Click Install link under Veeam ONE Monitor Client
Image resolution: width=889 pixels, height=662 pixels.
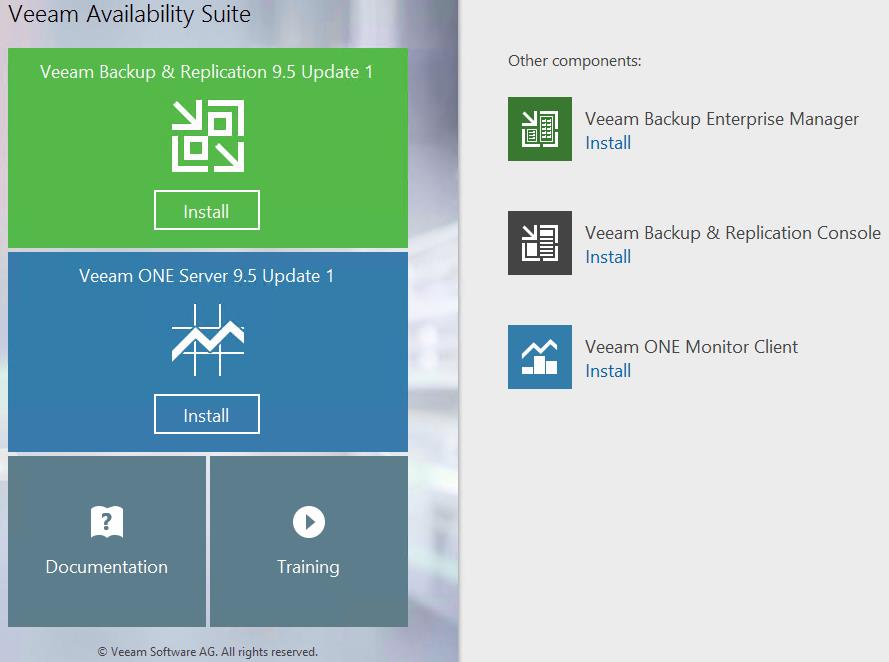(x=608, y=371)
